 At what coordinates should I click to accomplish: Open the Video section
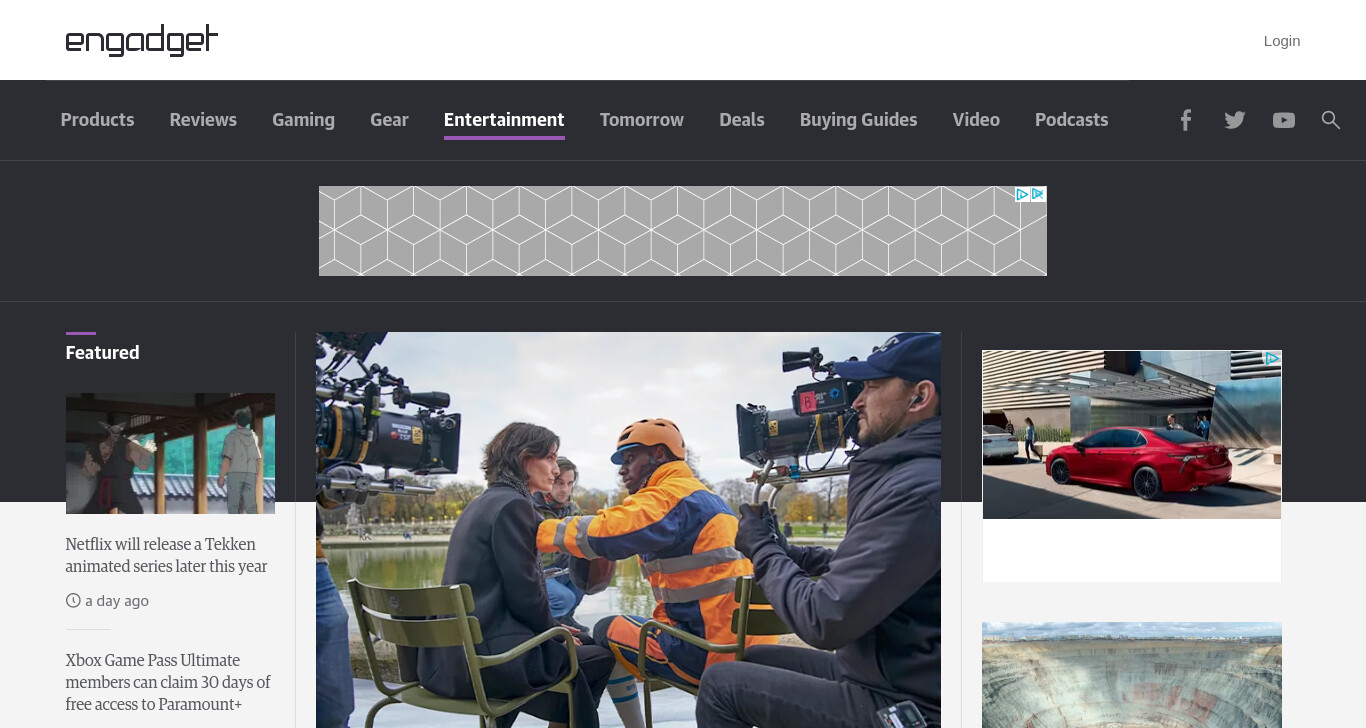pyautogui.click(x=976, y=120)
